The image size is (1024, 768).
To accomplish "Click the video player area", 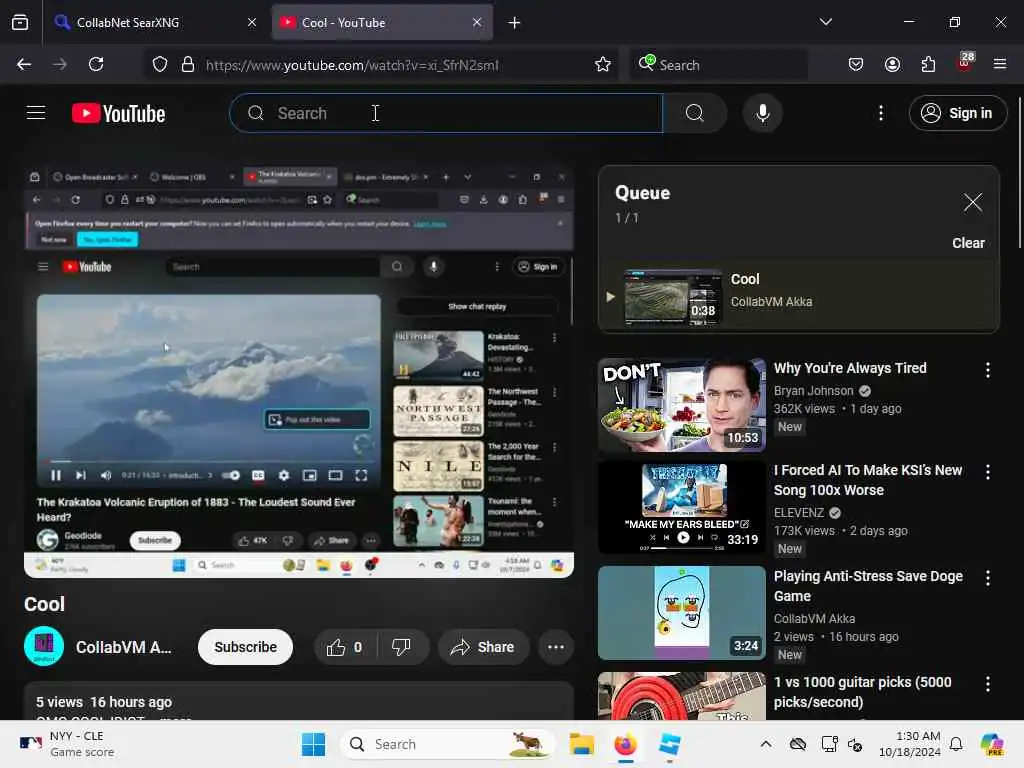I will point(299,372).
